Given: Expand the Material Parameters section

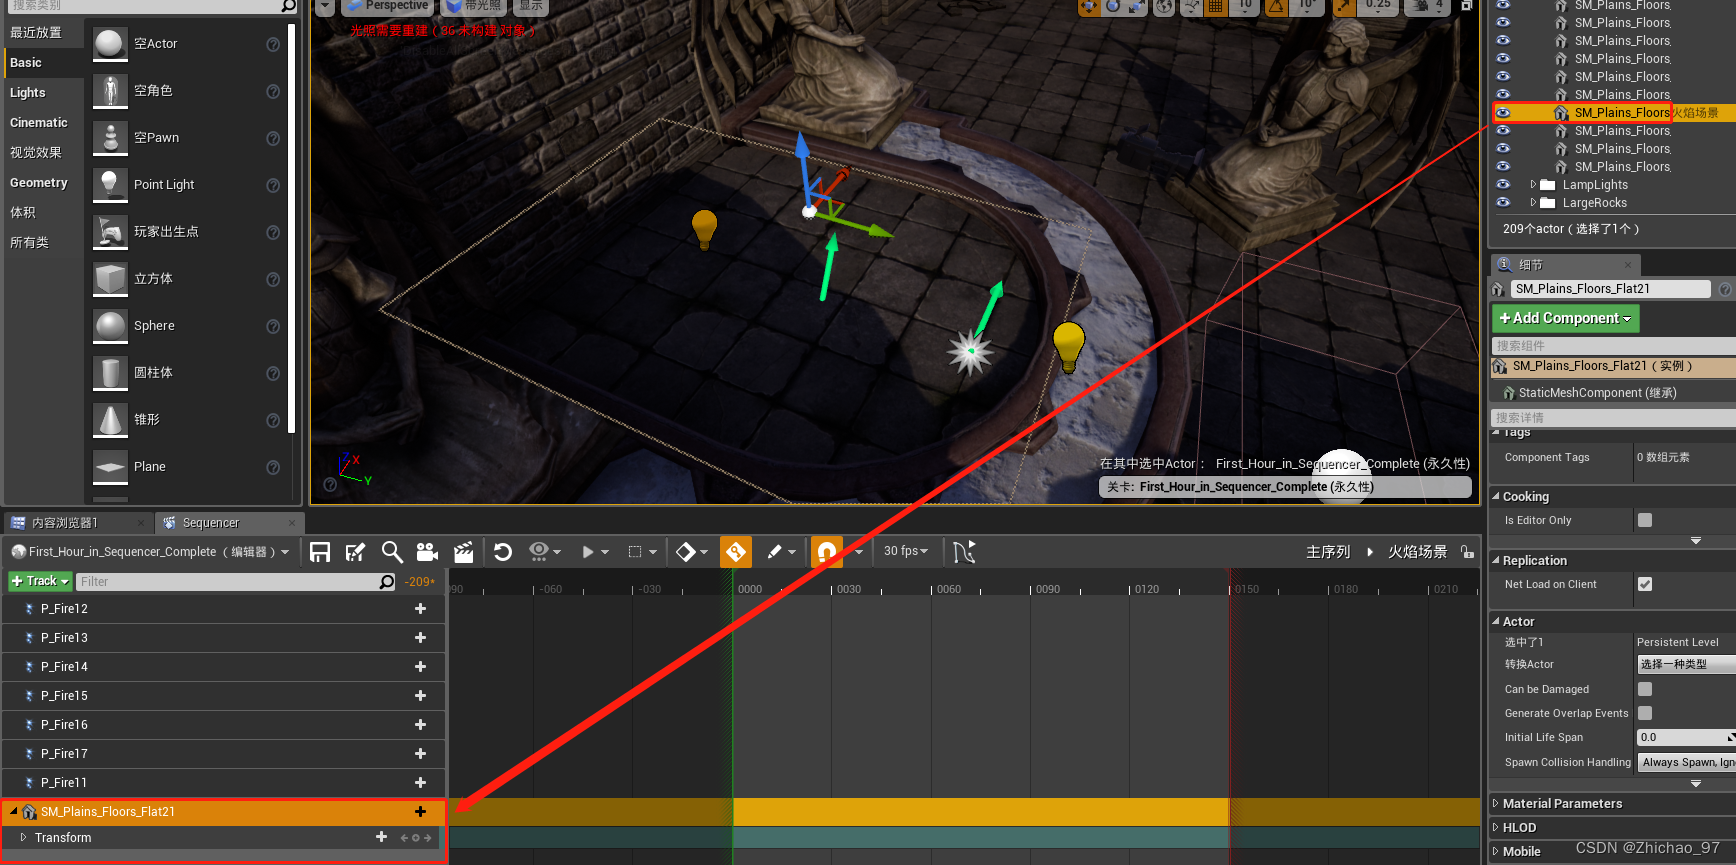Looking at the screenshot, I should (1562, 804).
